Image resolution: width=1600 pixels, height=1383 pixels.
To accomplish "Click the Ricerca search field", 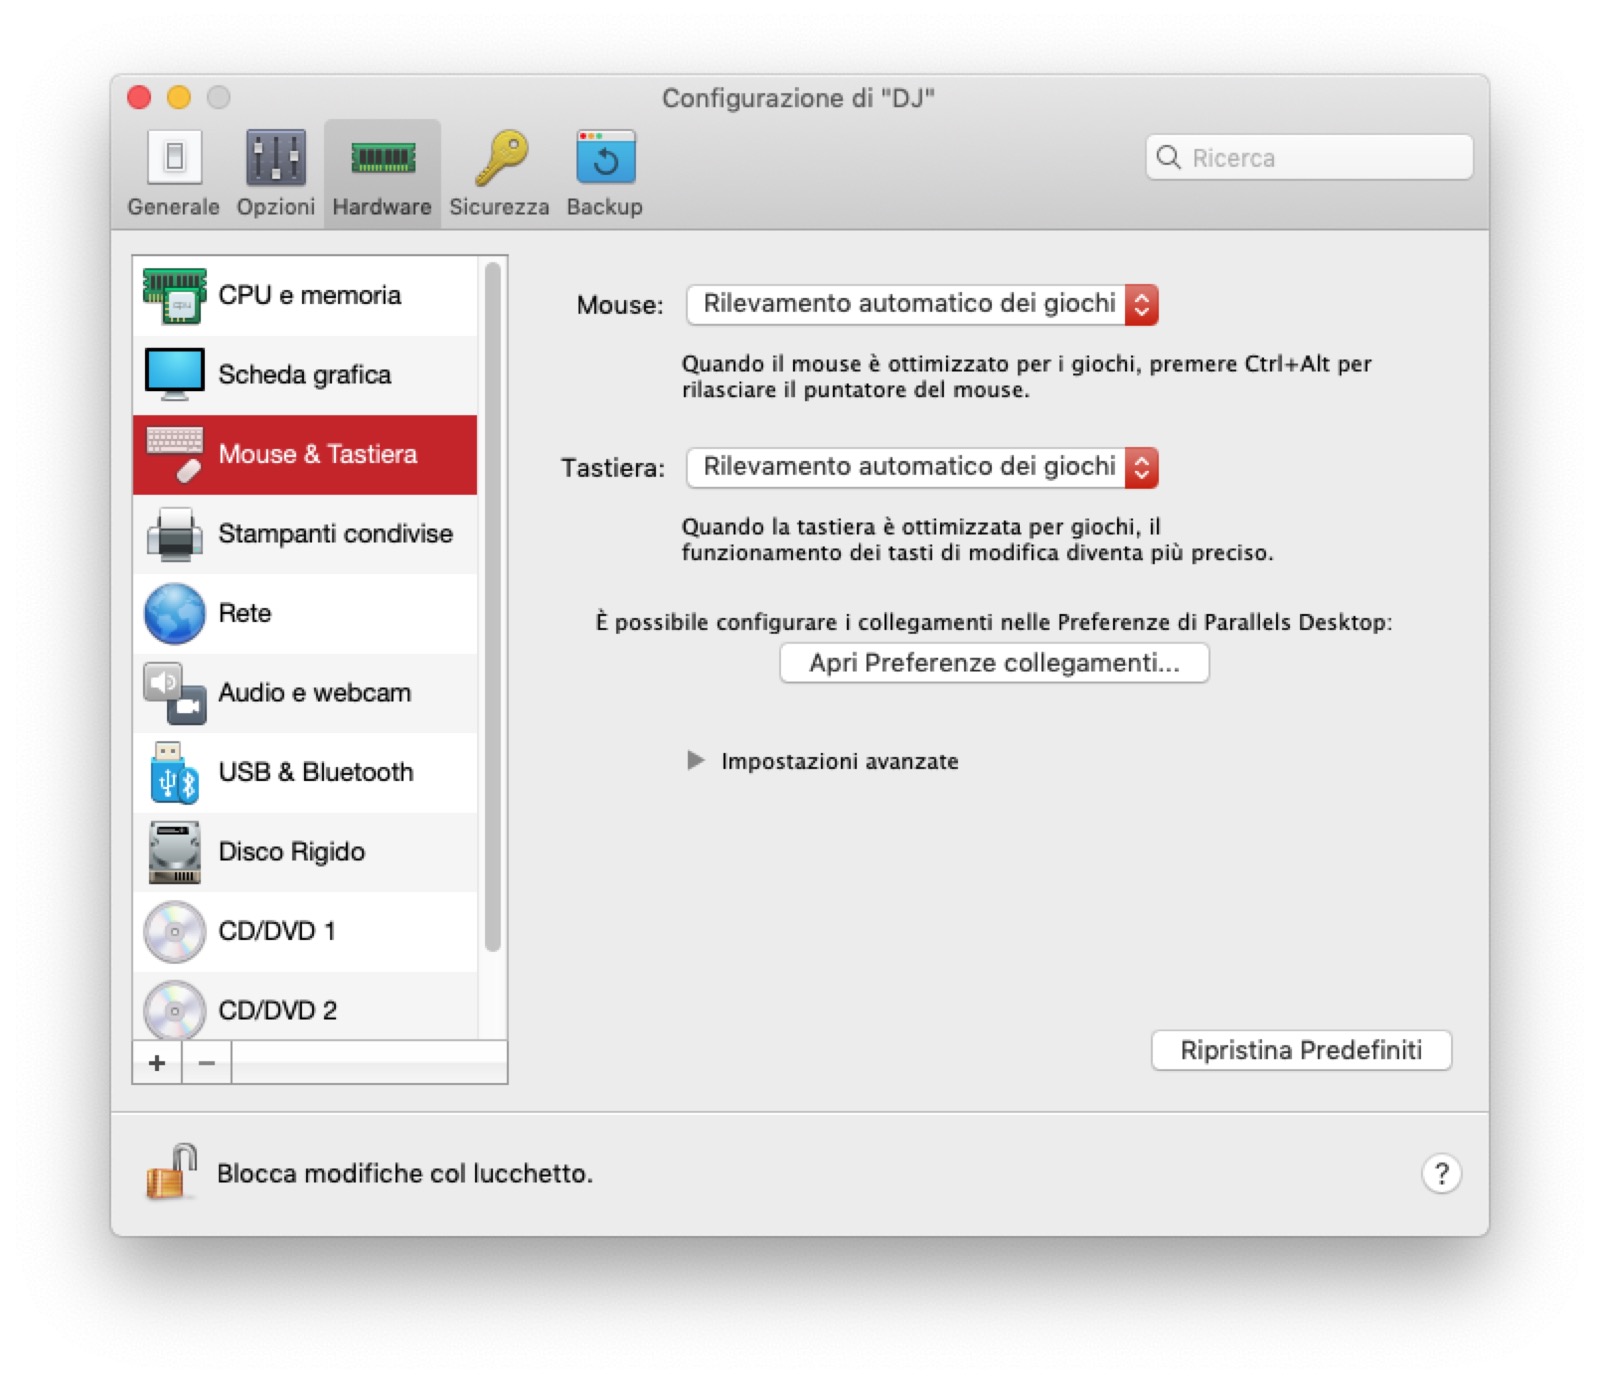I will coord(1309,157).
